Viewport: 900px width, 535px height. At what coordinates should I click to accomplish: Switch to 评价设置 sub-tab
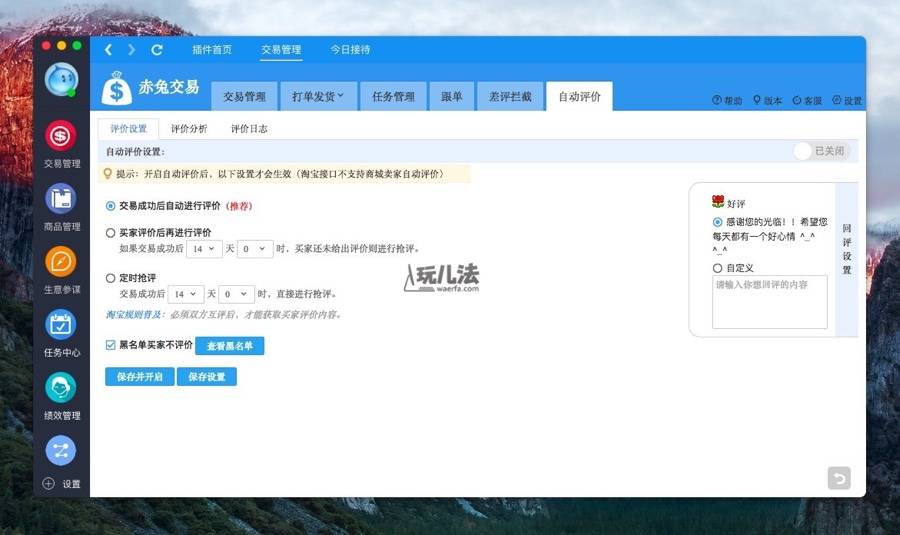(129, 129)
